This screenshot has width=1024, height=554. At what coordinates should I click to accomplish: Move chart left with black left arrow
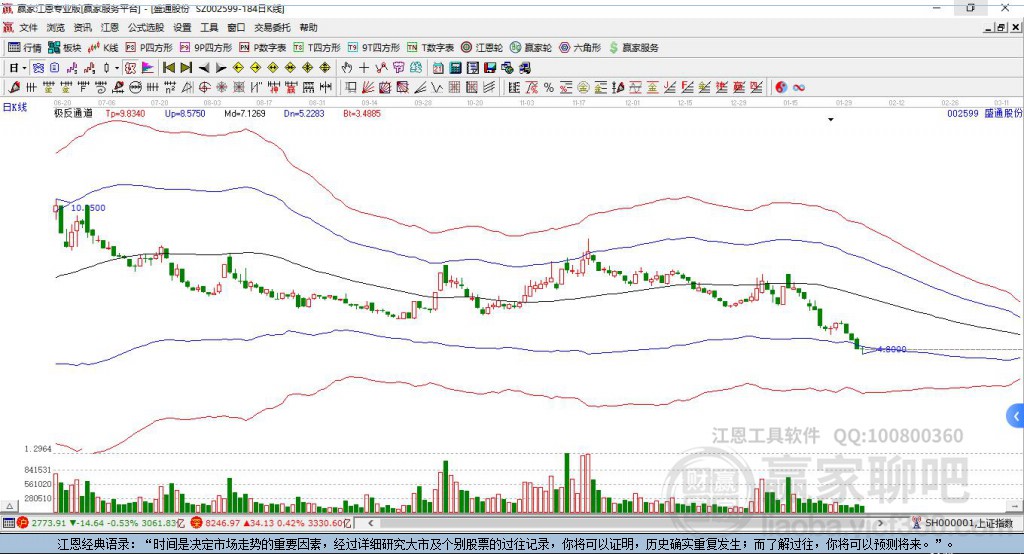click(204, 68)
